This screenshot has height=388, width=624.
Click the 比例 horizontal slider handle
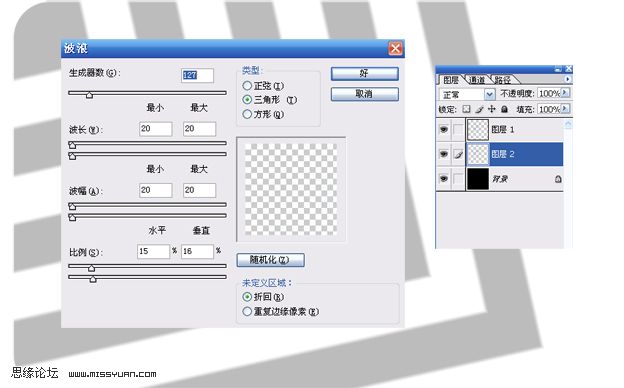click(92, 268)
